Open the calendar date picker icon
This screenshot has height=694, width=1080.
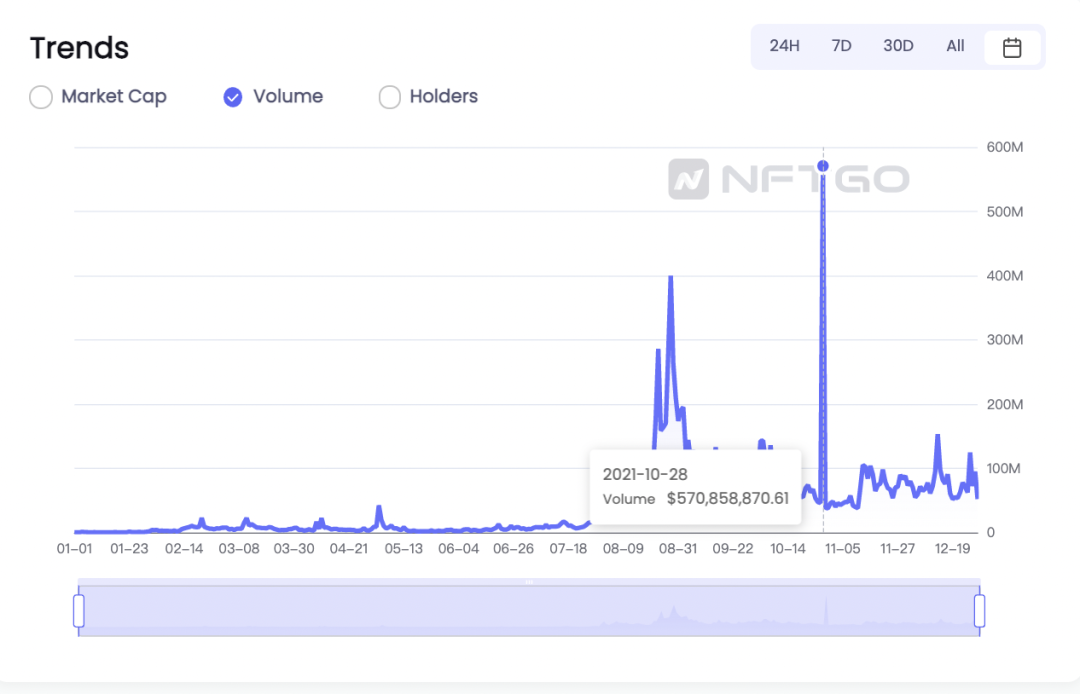(1012, 48)
